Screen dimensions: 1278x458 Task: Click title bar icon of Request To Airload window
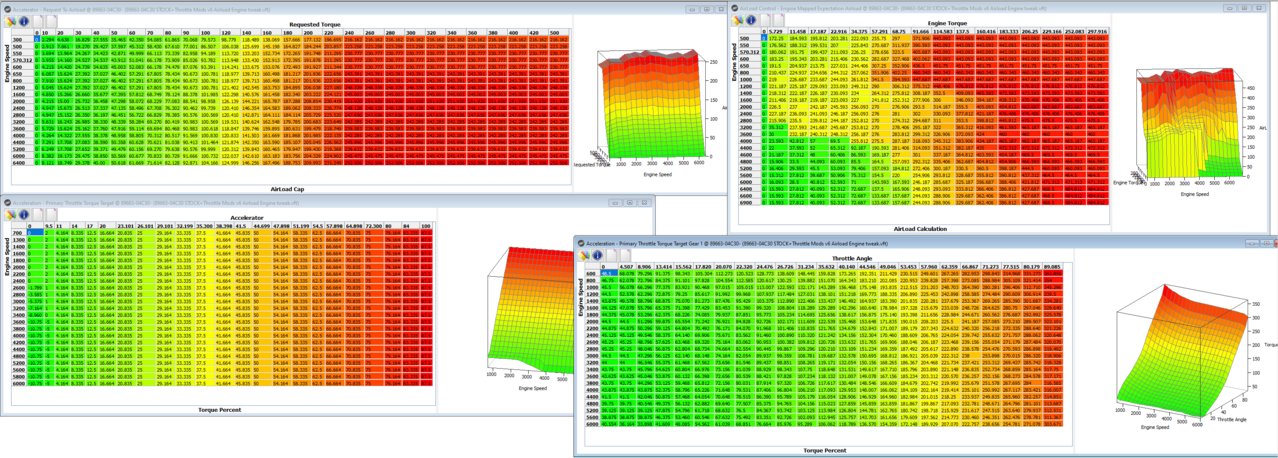coord(8,9)
